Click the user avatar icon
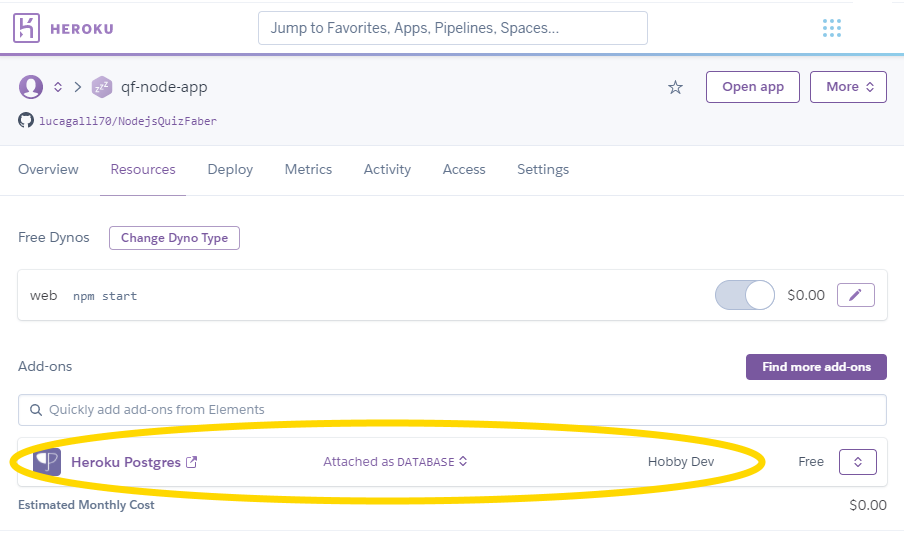The width and height of the screenshot is (904, 533). (x=30, y=87)
